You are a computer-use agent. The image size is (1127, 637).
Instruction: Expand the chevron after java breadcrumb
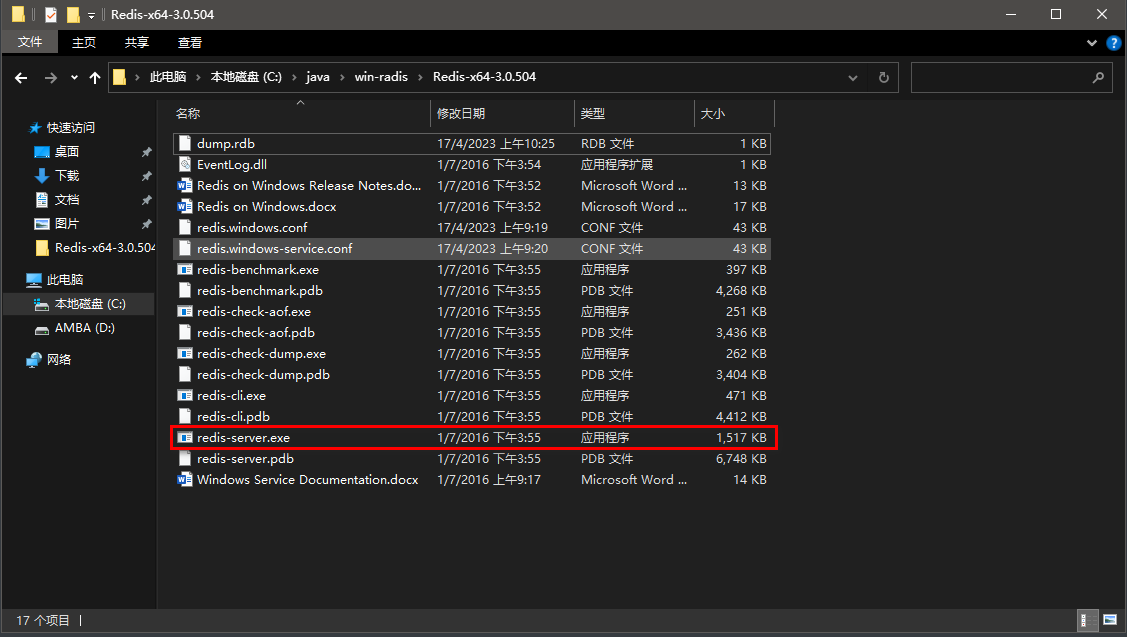pos(342,77)
